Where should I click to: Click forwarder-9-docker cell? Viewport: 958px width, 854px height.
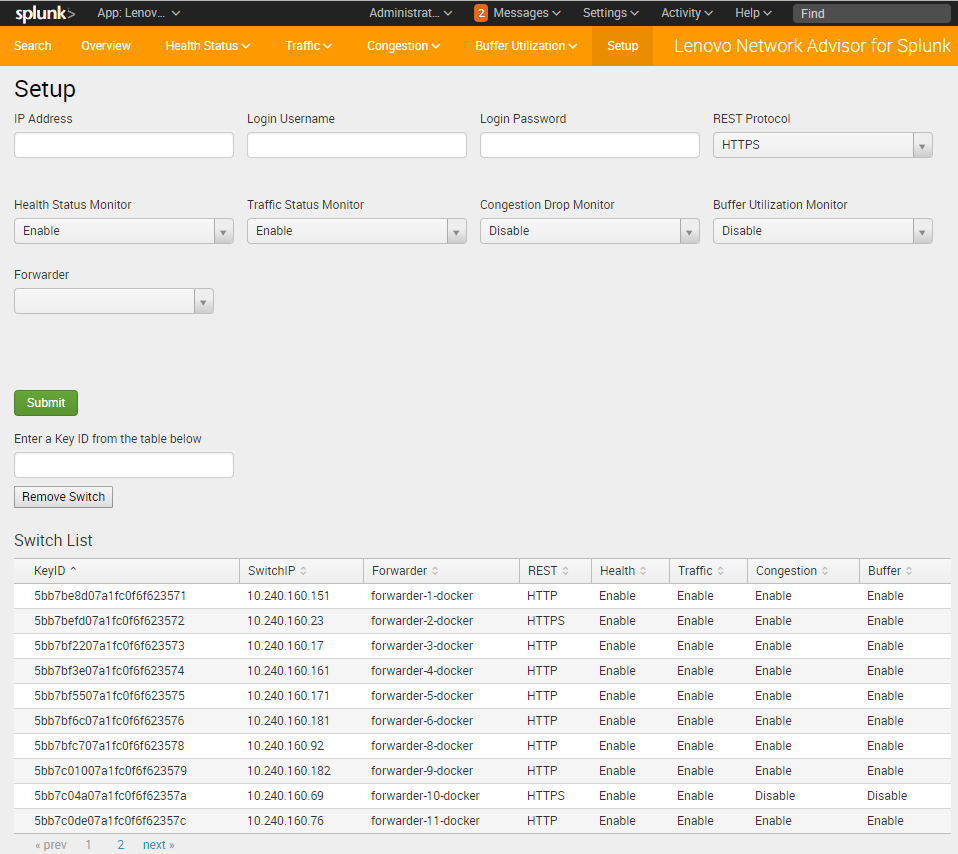click(422, 771)
